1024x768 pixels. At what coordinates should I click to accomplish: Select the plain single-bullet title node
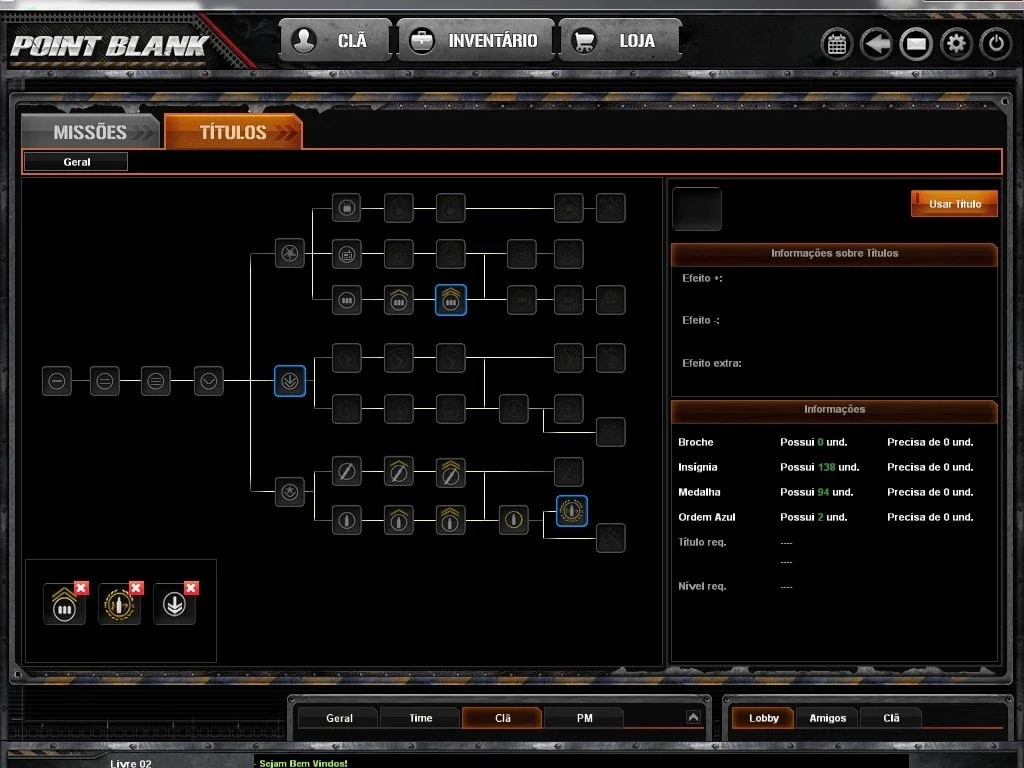[347, 520]
